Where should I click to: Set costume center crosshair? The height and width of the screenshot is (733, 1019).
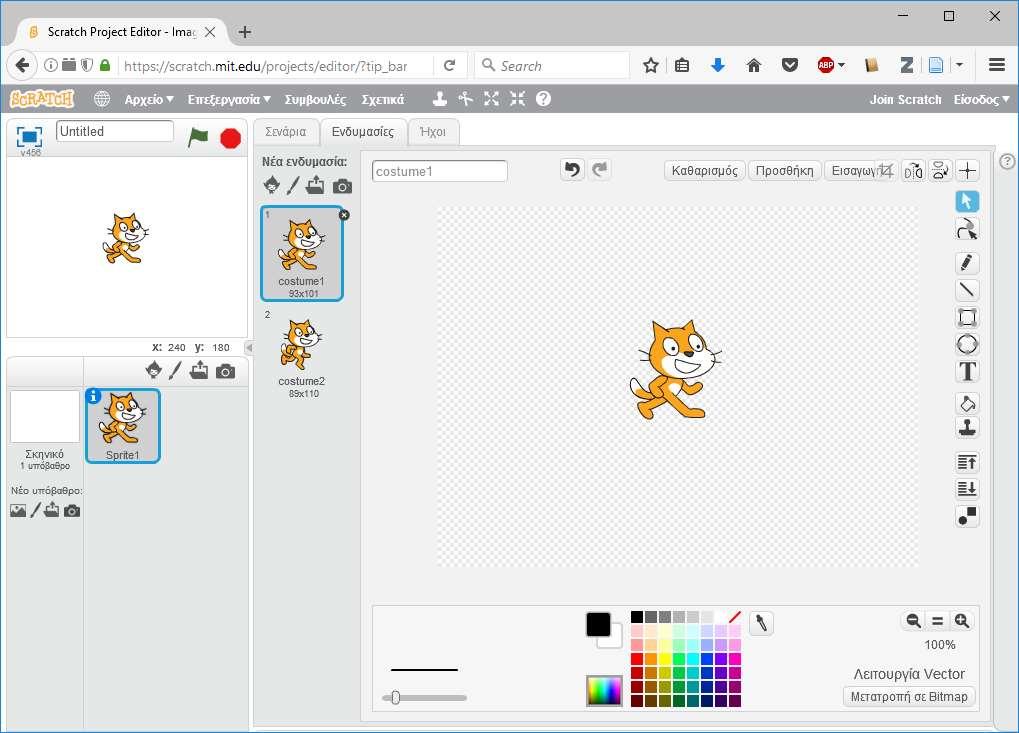967,171
